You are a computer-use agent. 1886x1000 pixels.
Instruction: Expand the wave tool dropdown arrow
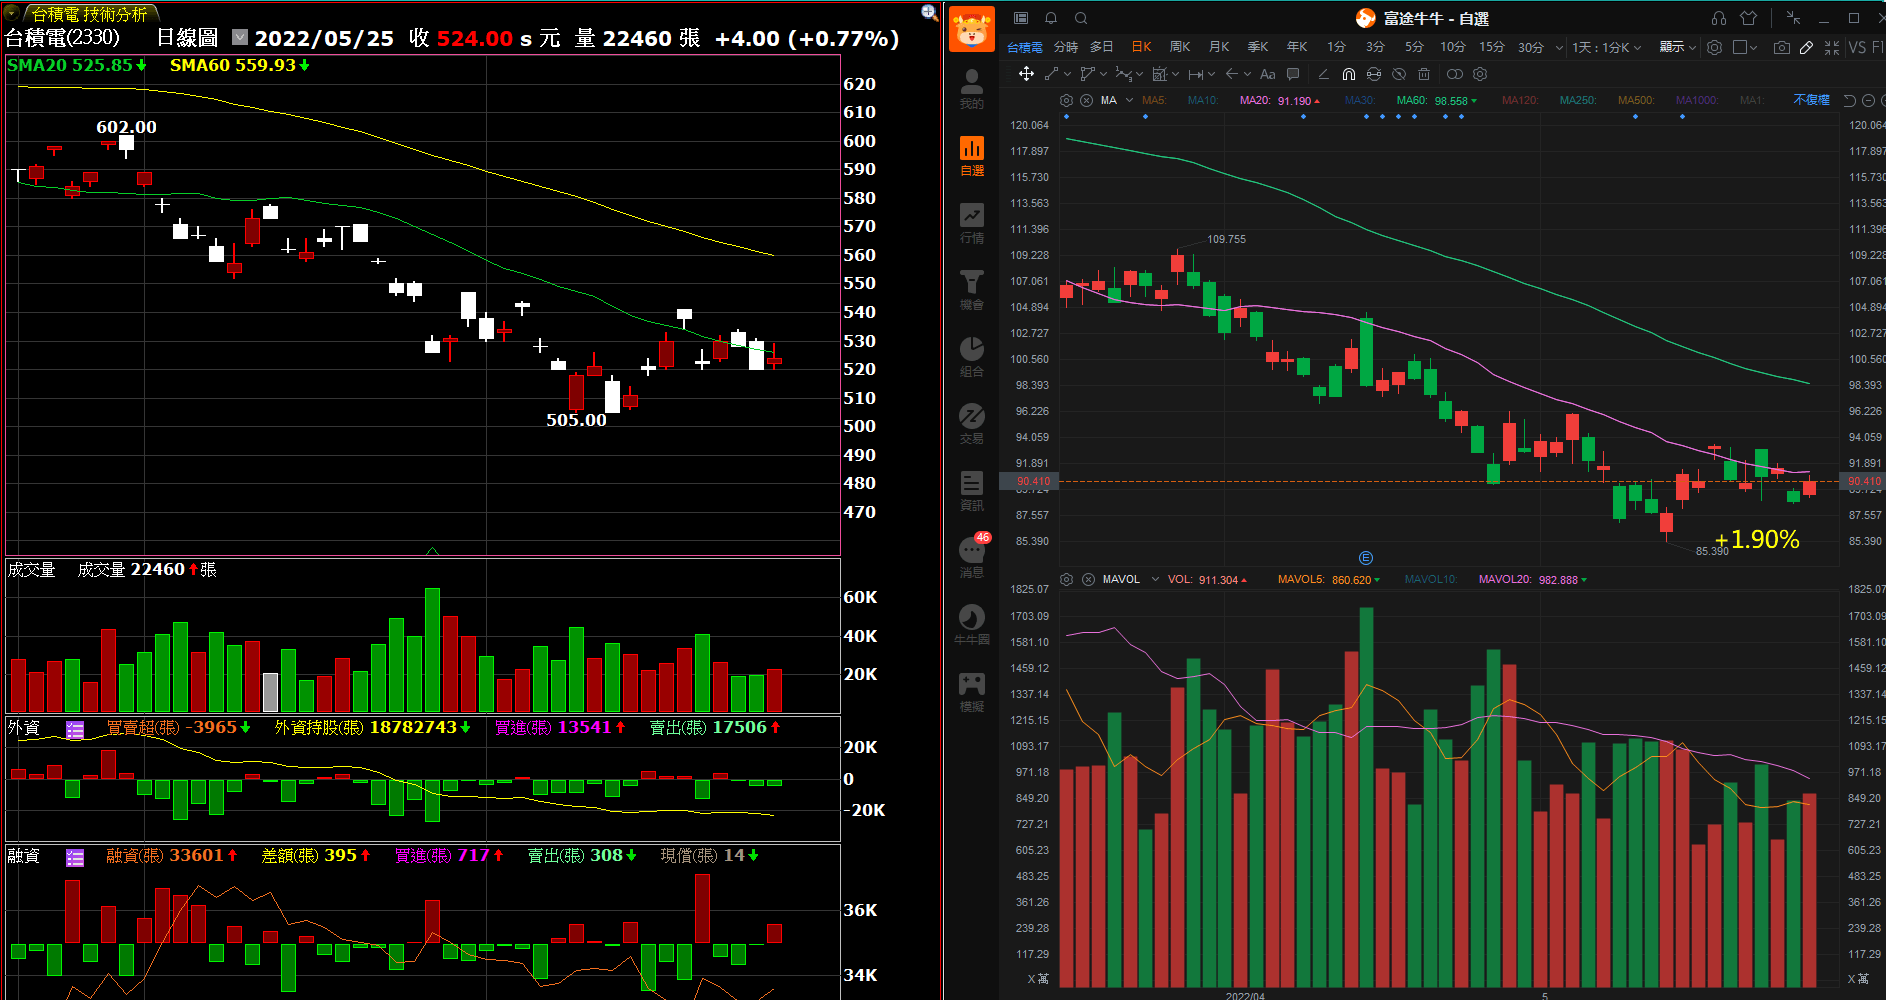1139,74
